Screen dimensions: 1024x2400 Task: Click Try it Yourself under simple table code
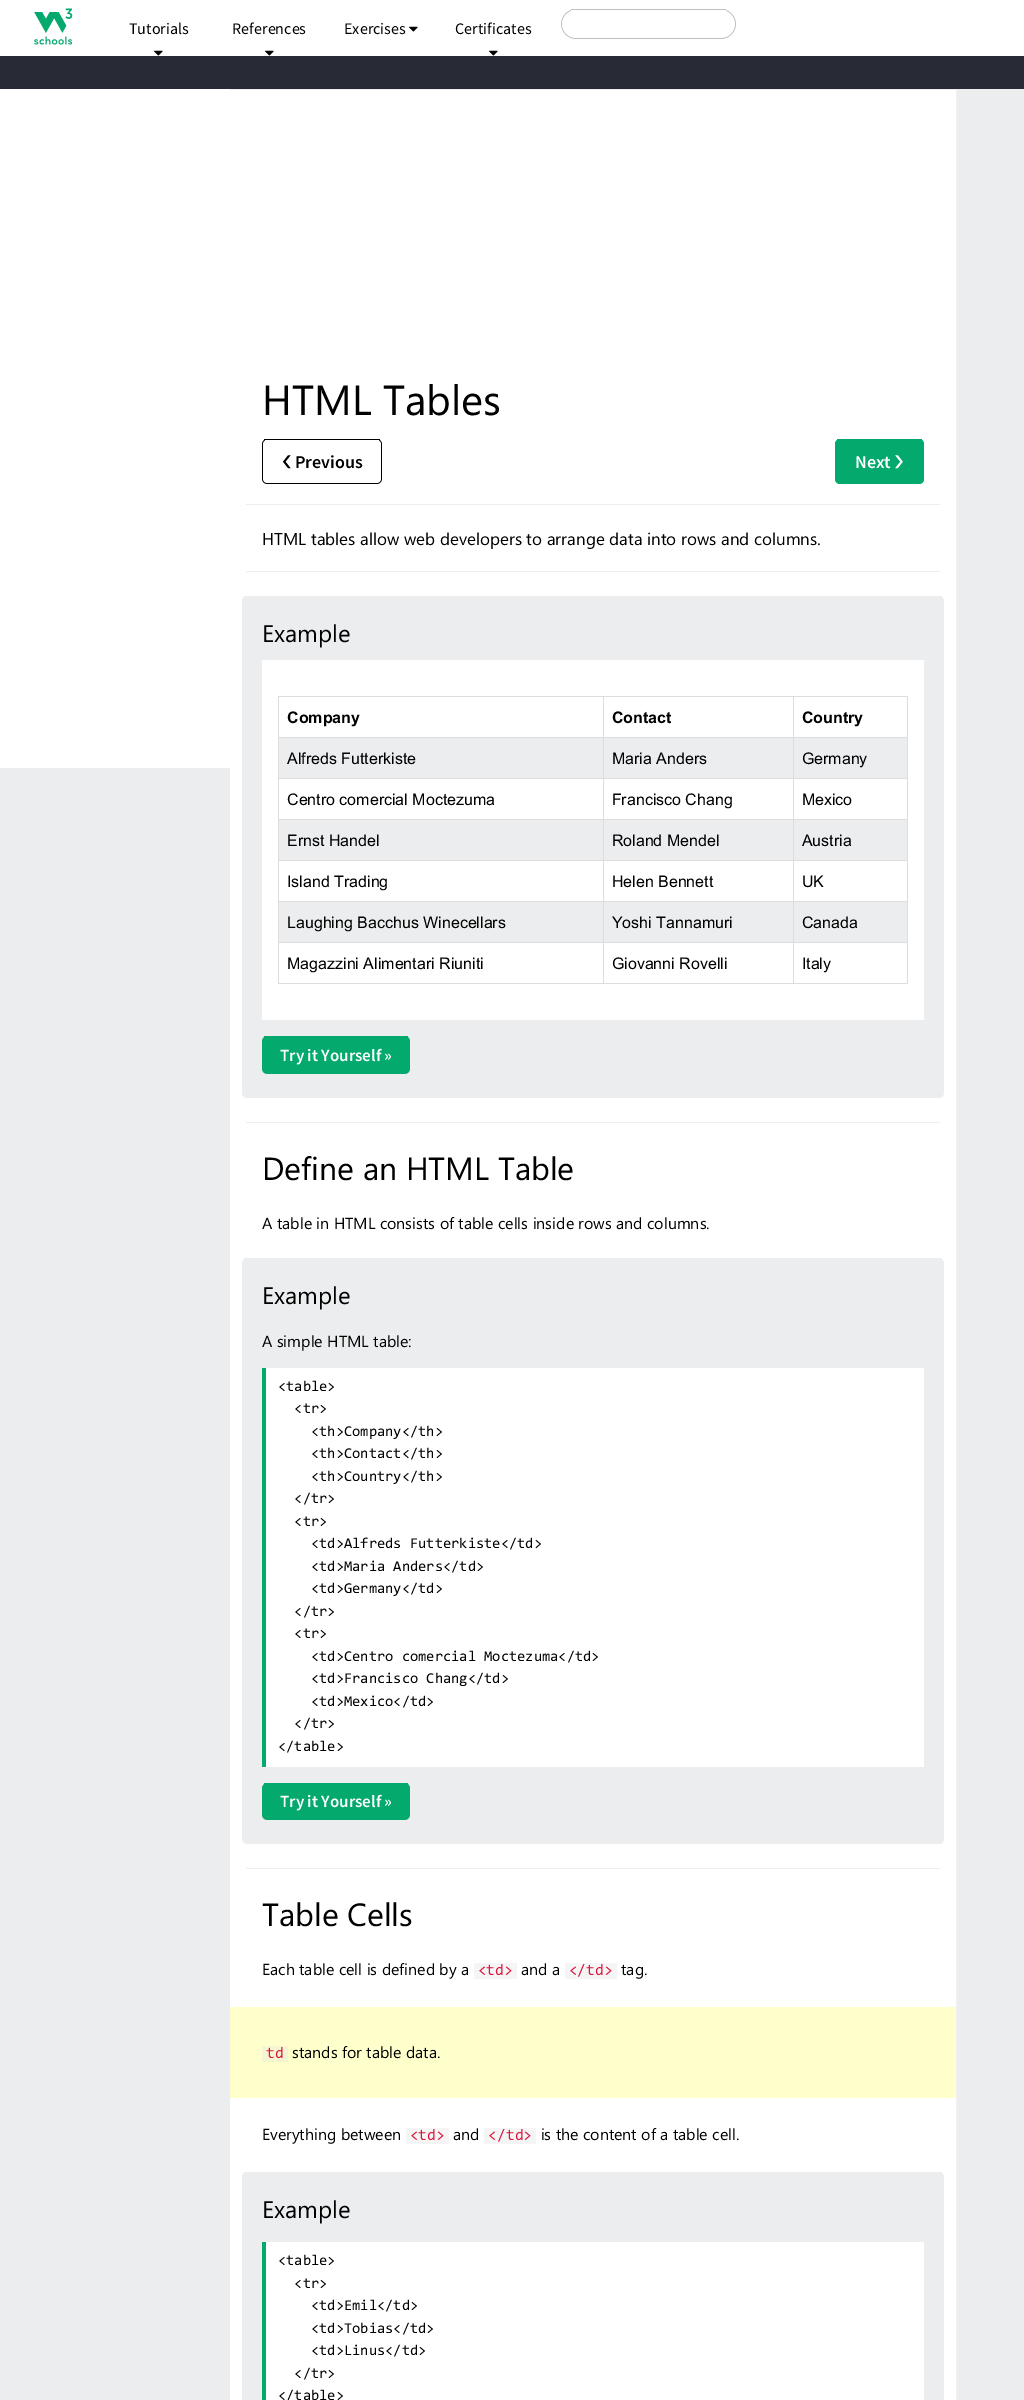(336, 1801)
